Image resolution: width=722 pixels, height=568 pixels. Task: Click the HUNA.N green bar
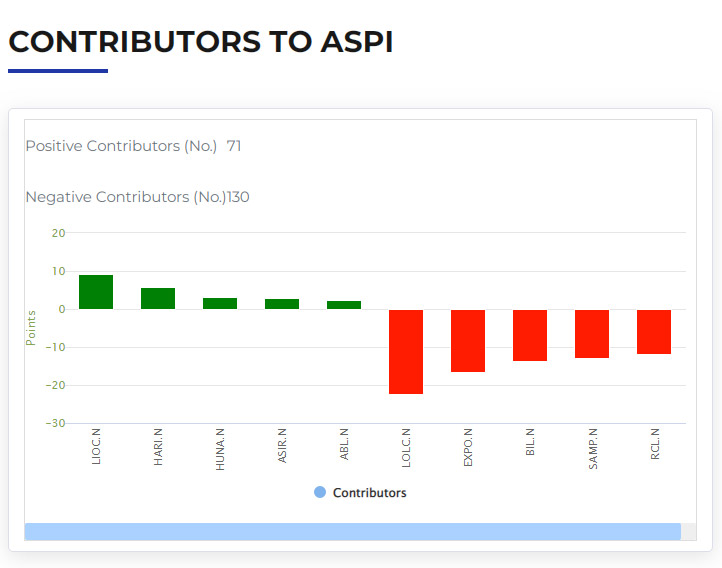pos(220,303)
